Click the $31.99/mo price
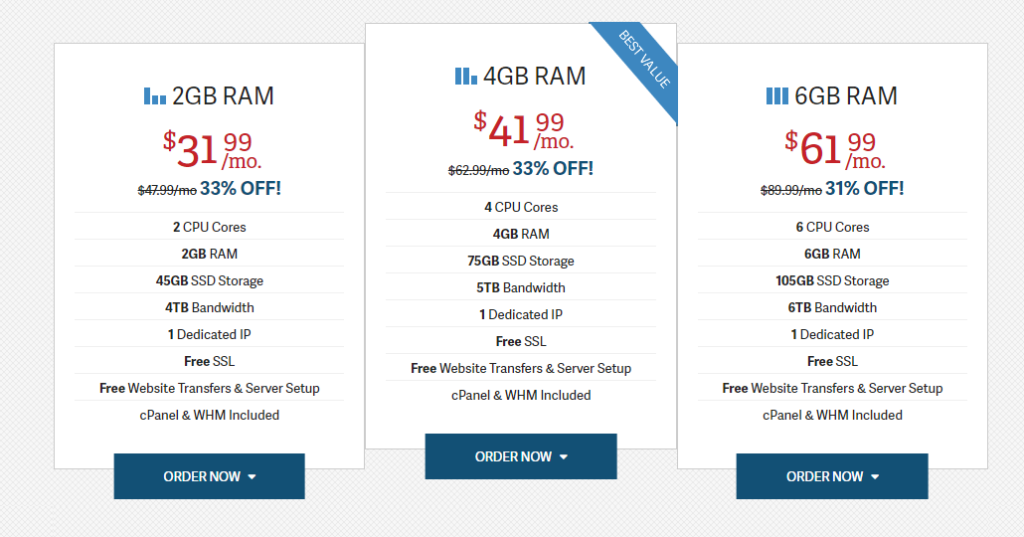 (x=212, y=150)
